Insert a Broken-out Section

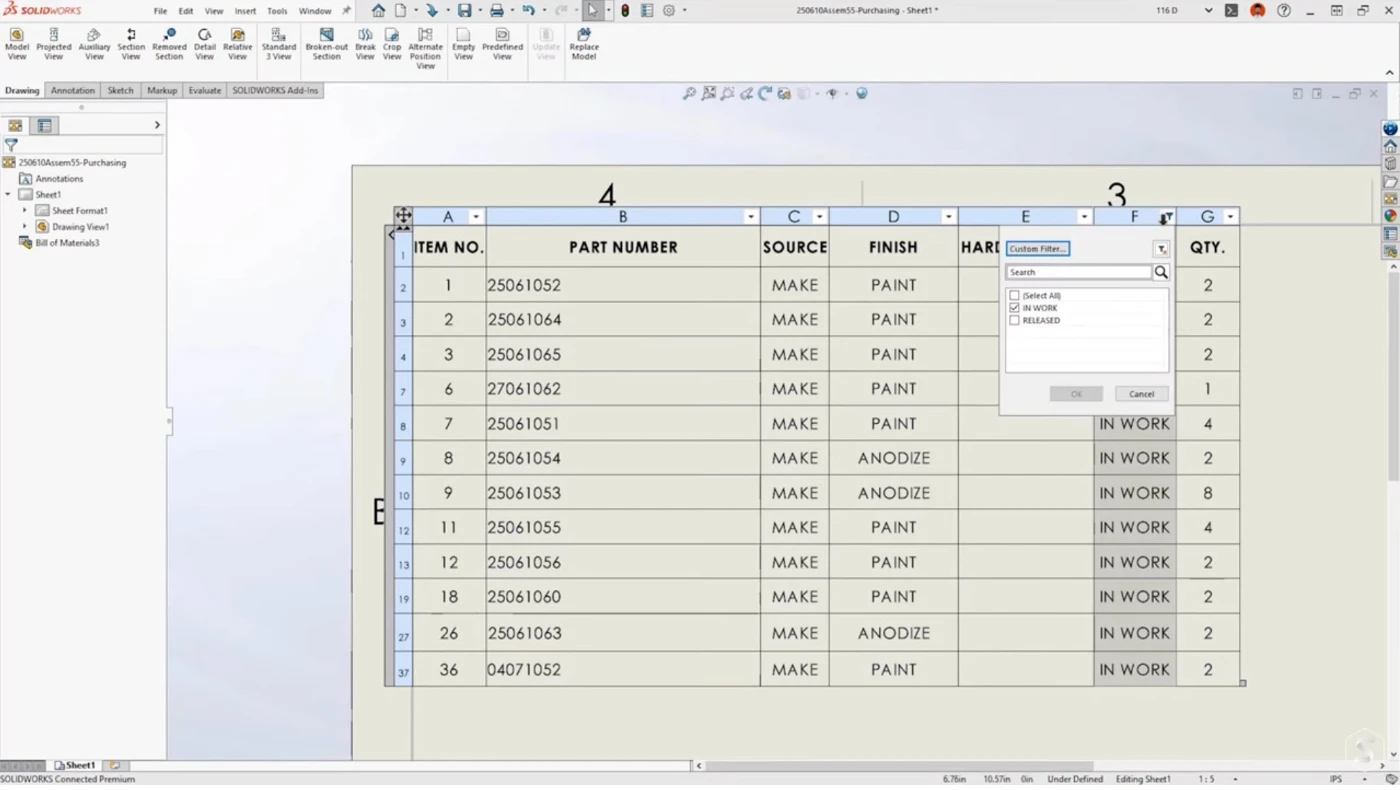tap(326, 45)
